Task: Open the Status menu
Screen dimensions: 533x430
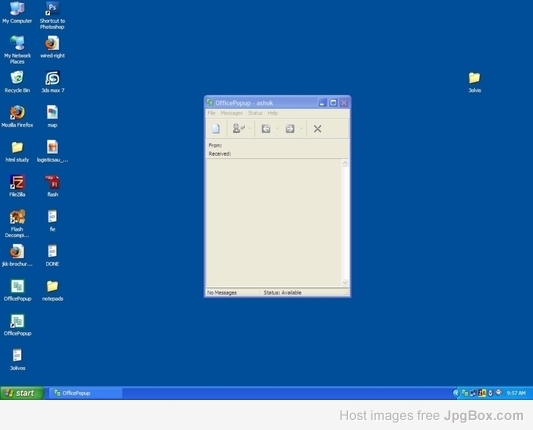Action: click(x=255, y=113)
